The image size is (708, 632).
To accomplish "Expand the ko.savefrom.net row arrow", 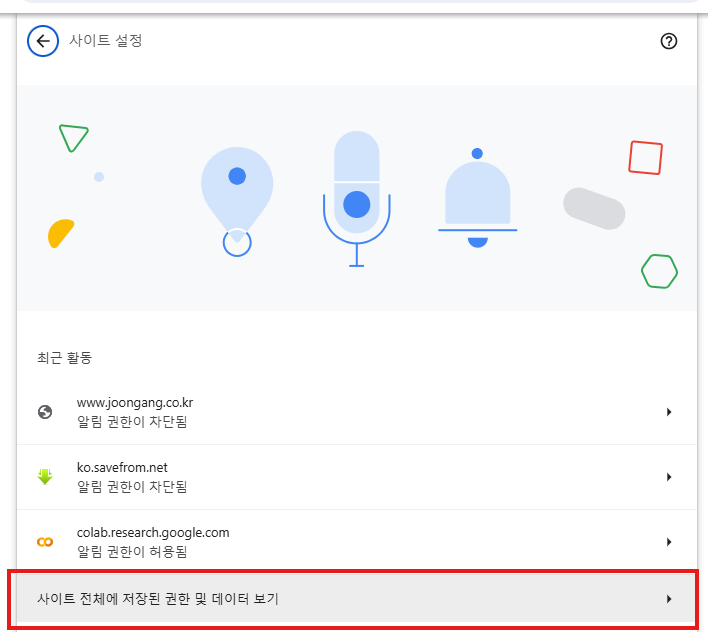I will [x=668, y=477].
